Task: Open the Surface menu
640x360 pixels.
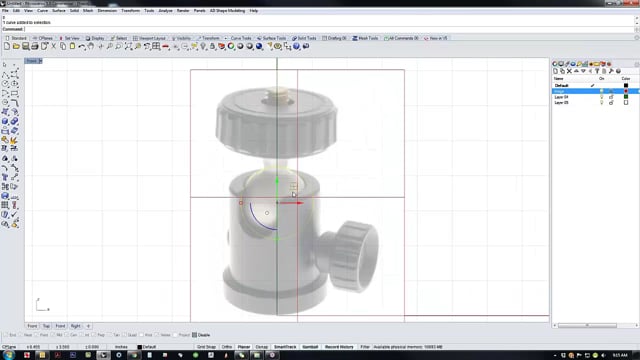Action: click(59, 11)
